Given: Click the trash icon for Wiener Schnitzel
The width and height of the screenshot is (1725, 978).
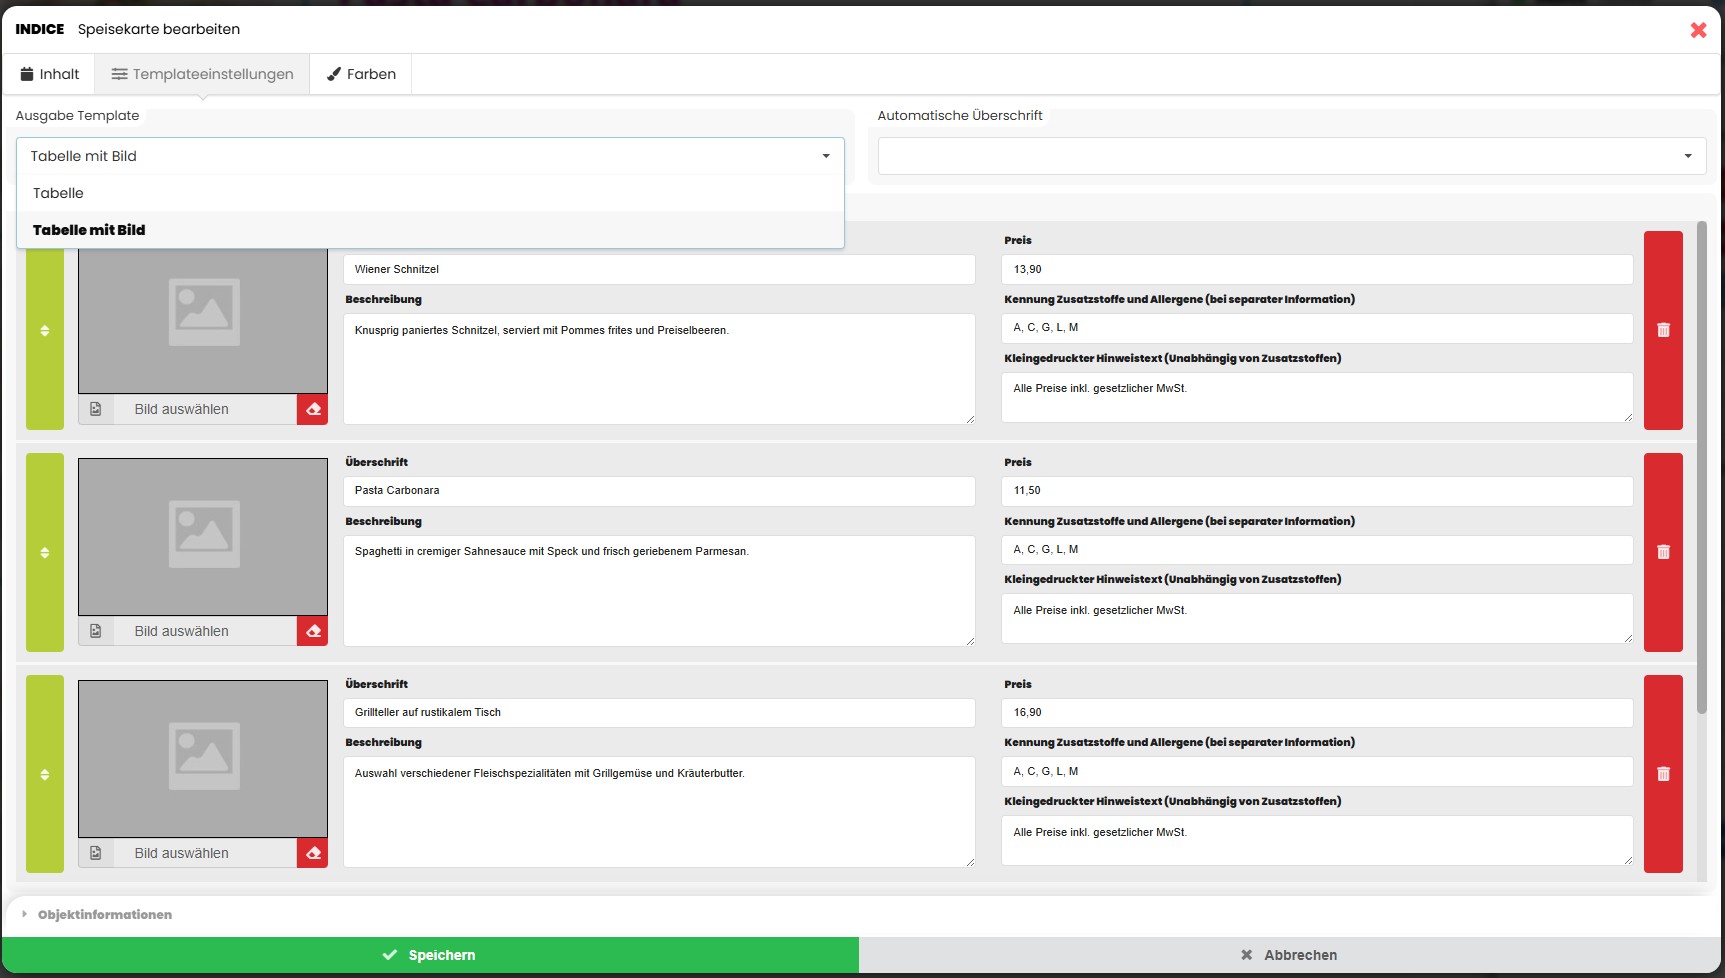Looking at the screenshot, I should tap(1663, 330).
